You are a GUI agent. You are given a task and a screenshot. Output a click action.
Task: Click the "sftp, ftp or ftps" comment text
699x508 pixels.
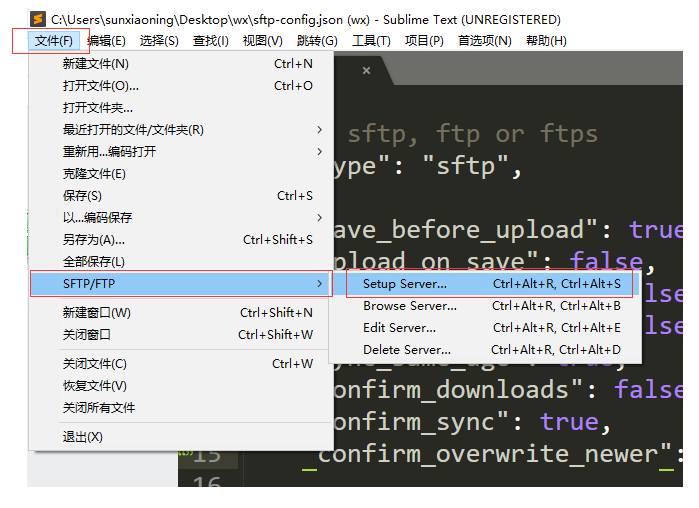click(x=473, y=134)
